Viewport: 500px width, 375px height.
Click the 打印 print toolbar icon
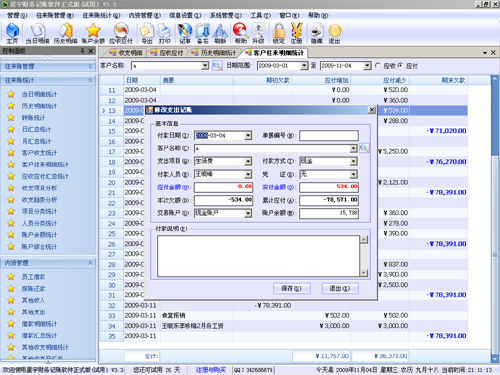click(164, 33)
